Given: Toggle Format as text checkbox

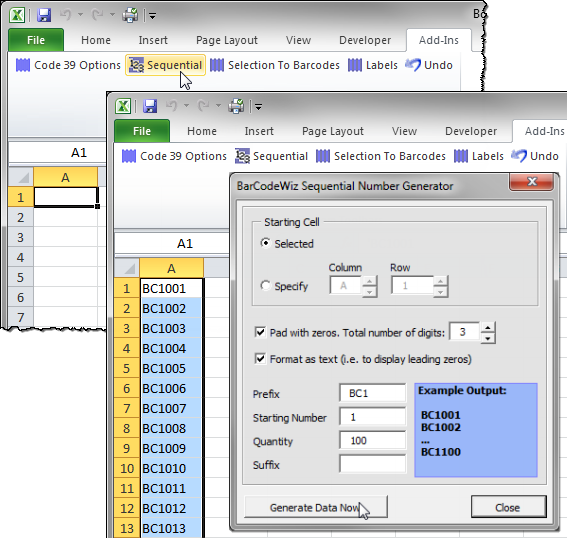Looking at the screenshot, I should point(260,359).
